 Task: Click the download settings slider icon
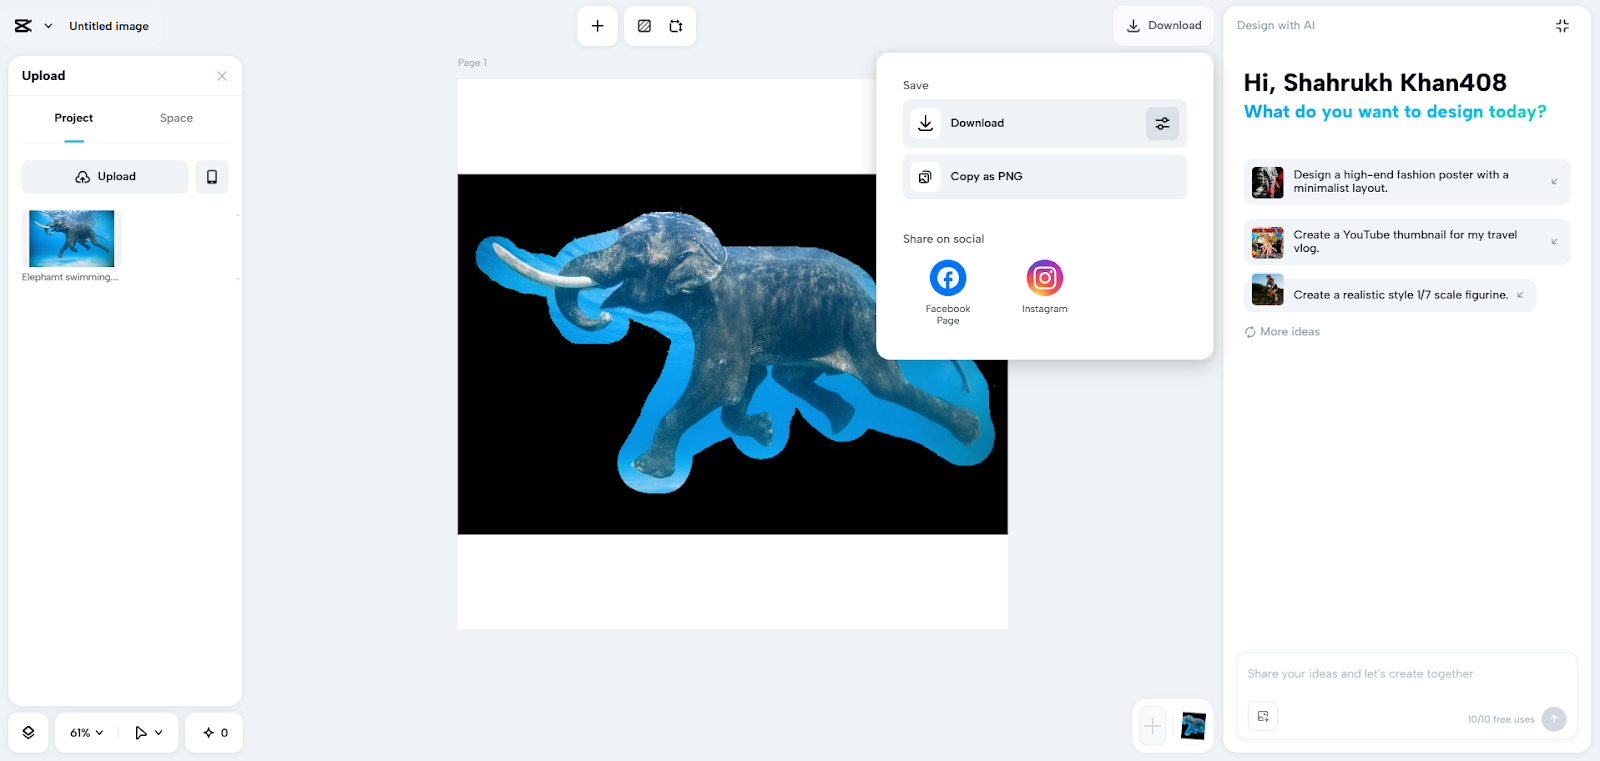pos(1162,124)
